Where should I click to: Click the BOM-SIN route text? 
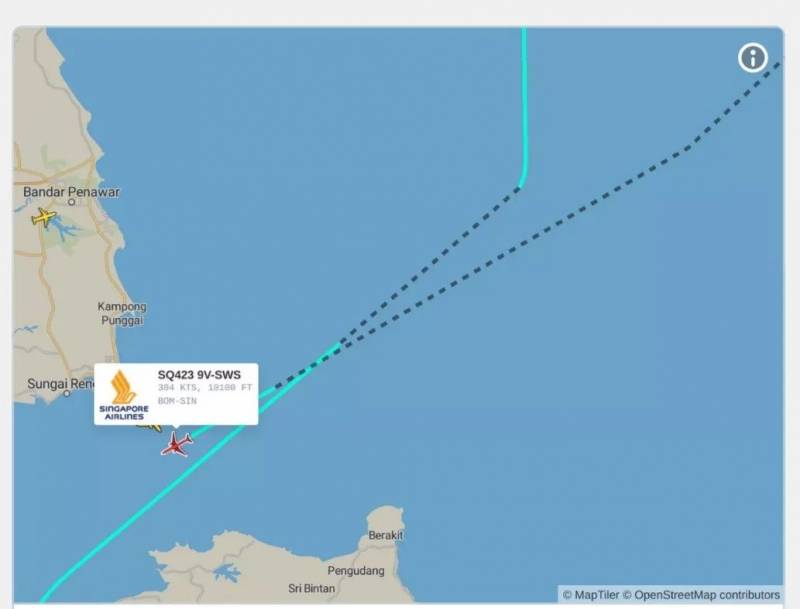177,401
